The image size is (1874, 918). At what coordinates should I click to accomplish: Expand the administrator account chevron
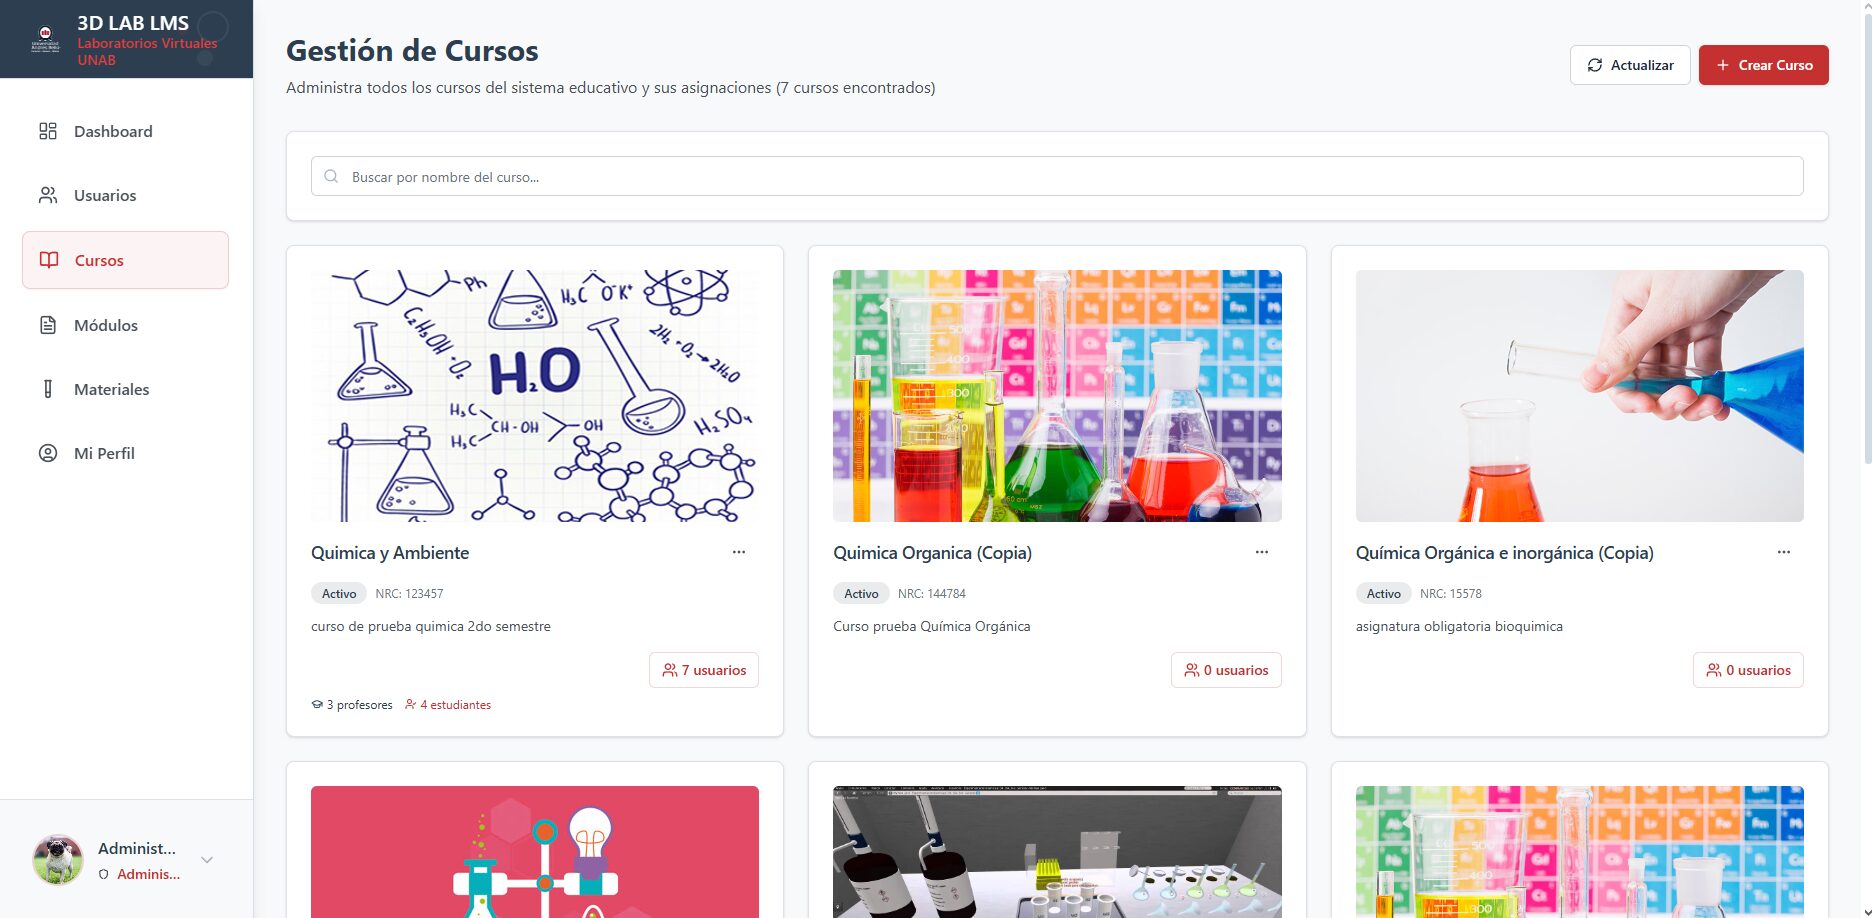[x=207, y=860]
